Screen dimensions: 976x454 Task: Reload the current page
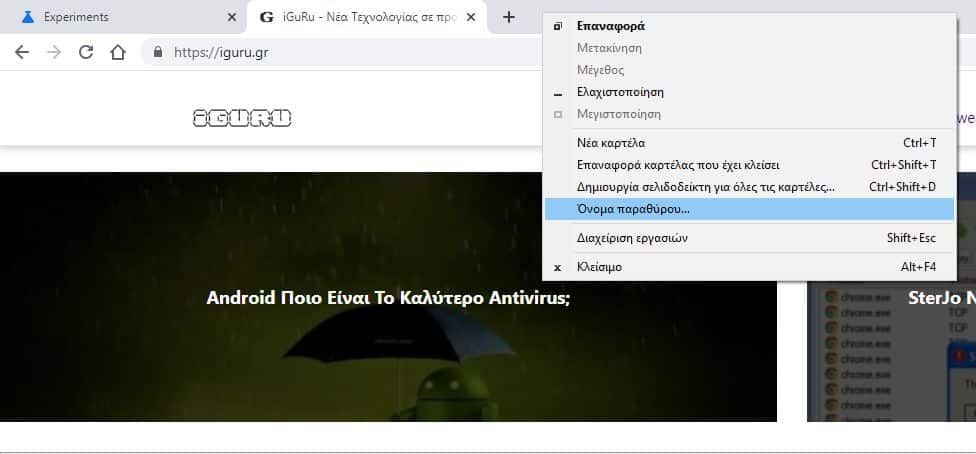tap(86, 52)
